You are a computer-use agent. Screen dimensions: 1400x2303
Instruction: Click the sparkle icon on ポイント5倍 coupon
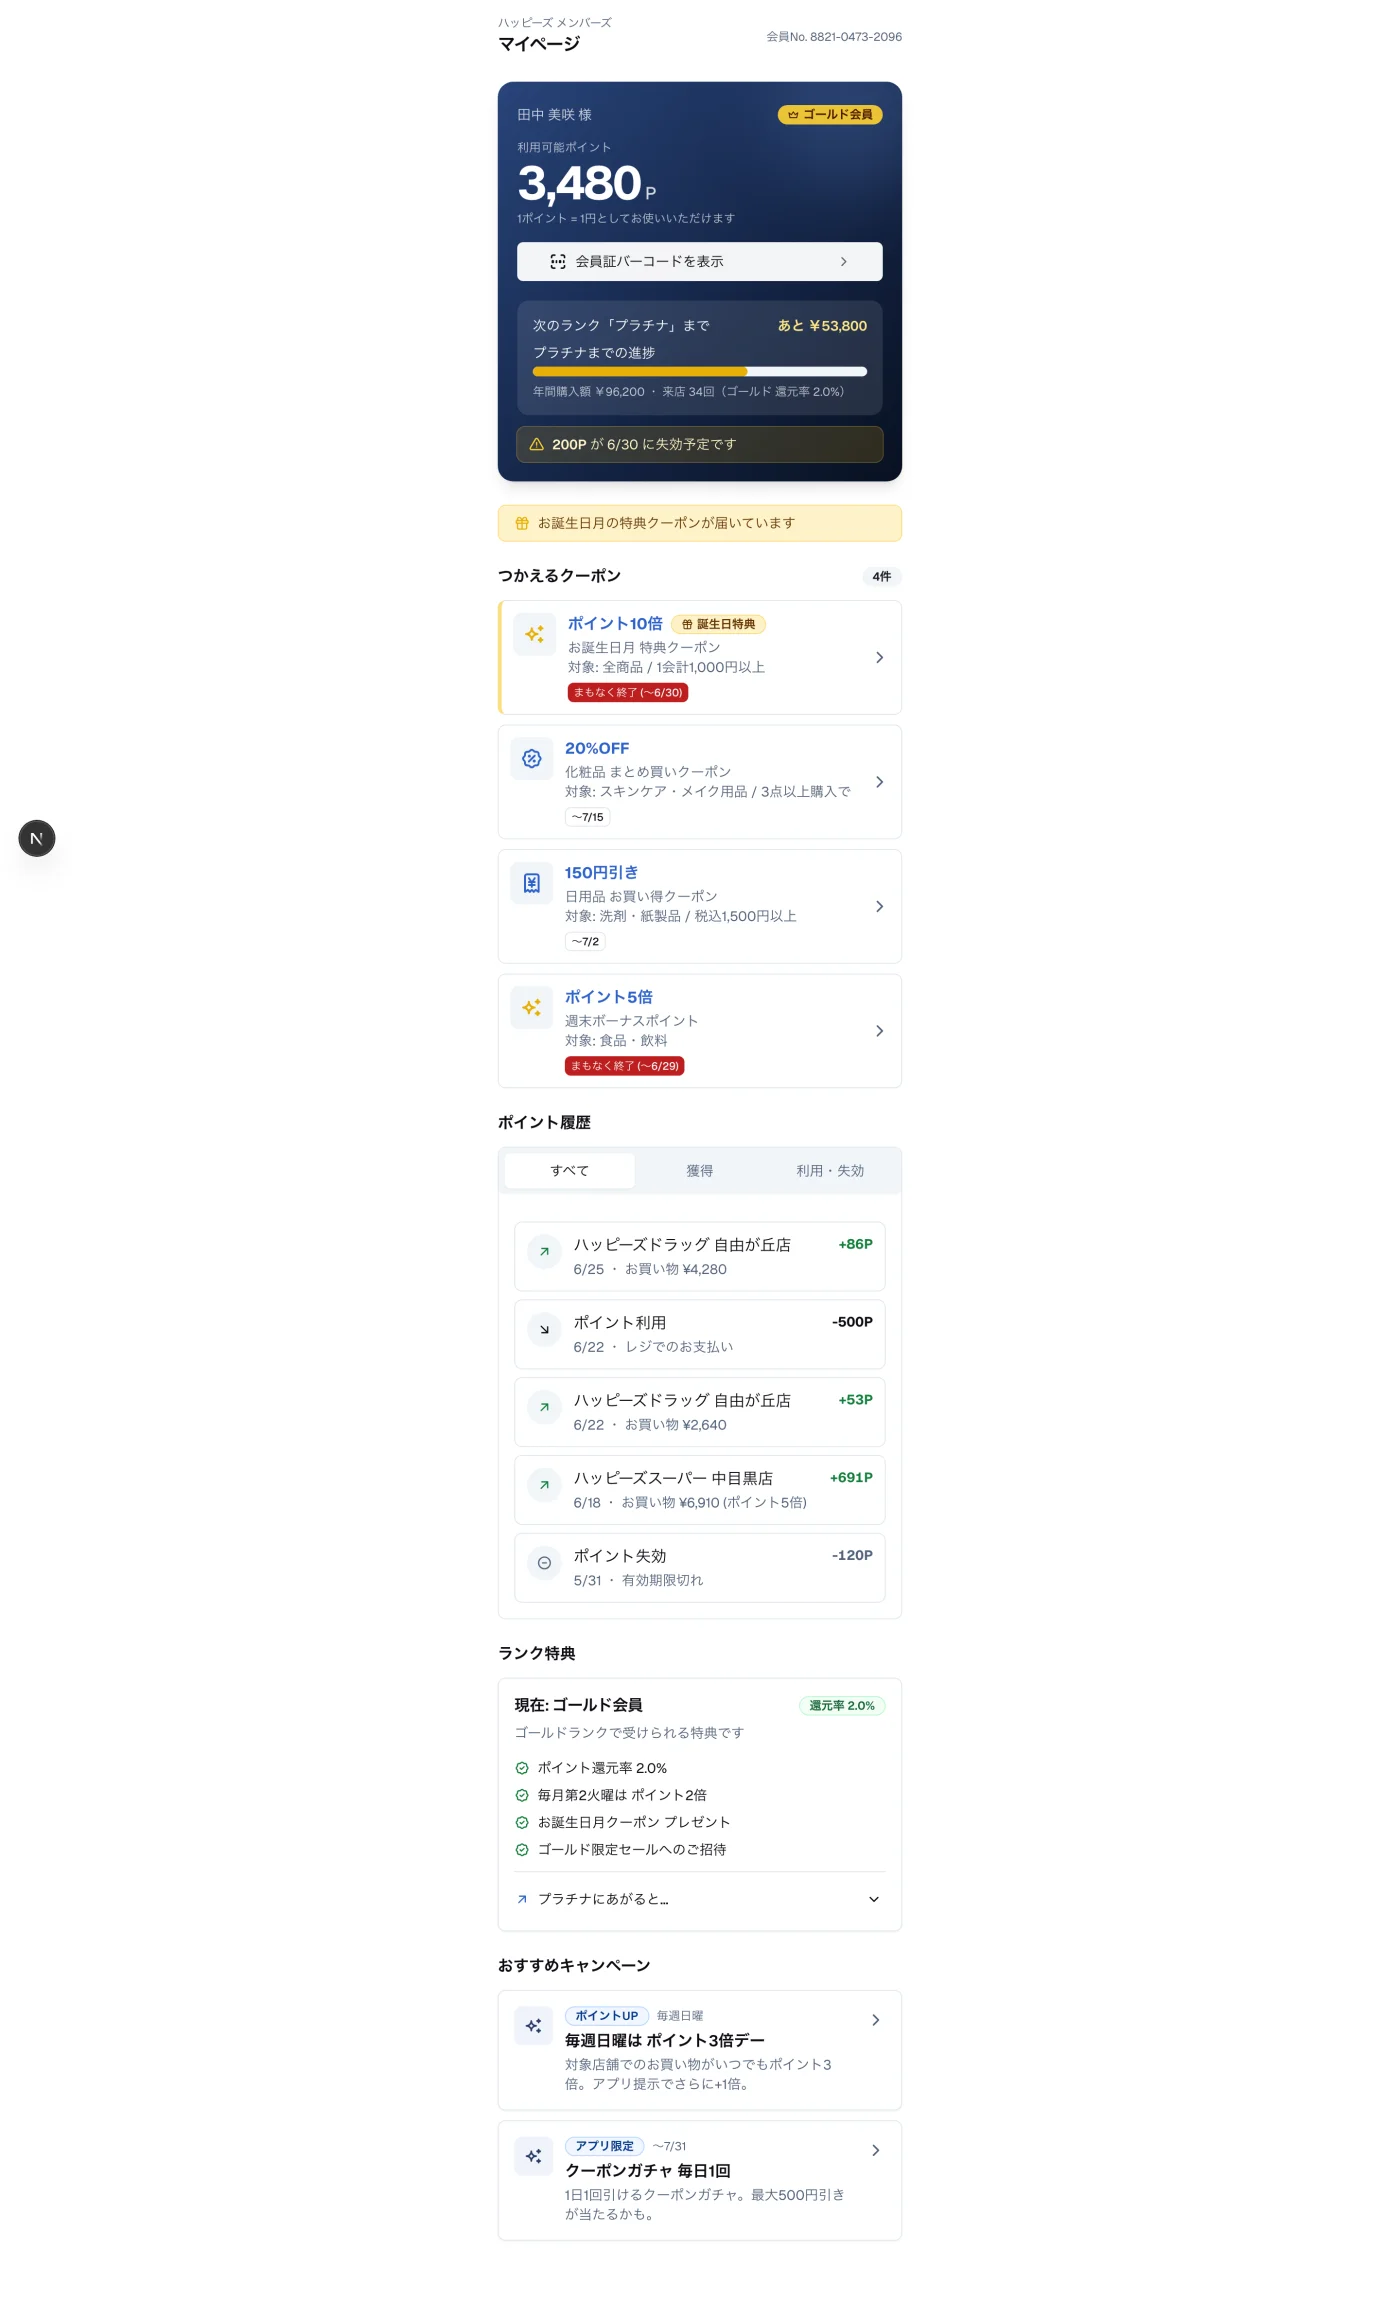(x=532, y=1007)
